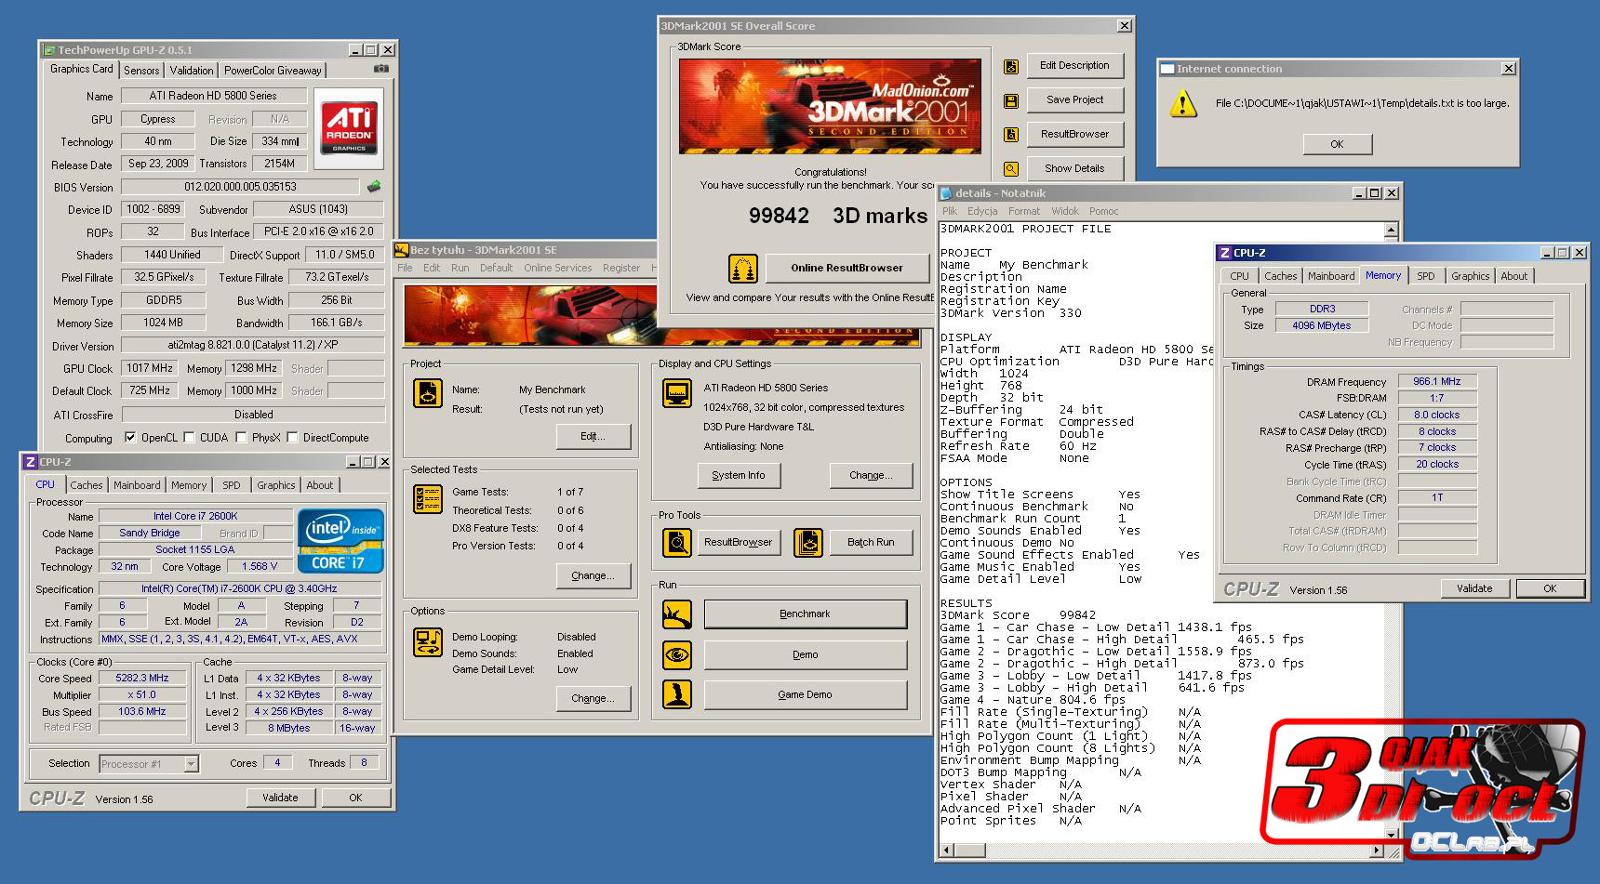The image size is (1600, 884).
Task: Open the Run menu in 3DMark2001 SE
Action: click(x=460, y=268)
